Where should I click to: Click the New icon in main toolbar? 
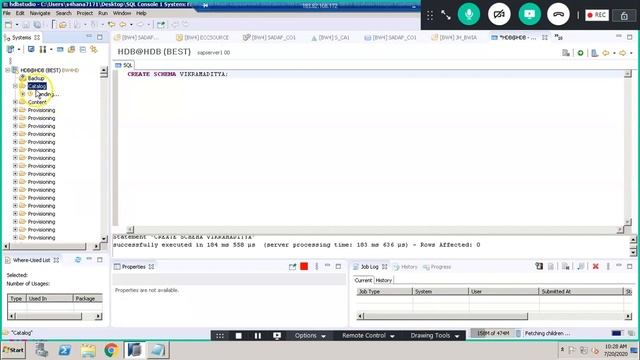click(8, 25)
